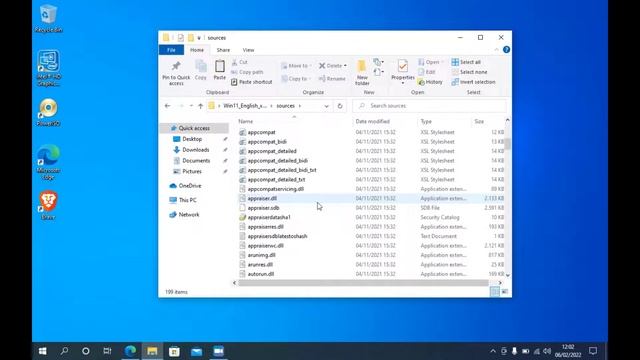
Task: Open Desktop in the navigation pane
Action: (192, 139)
